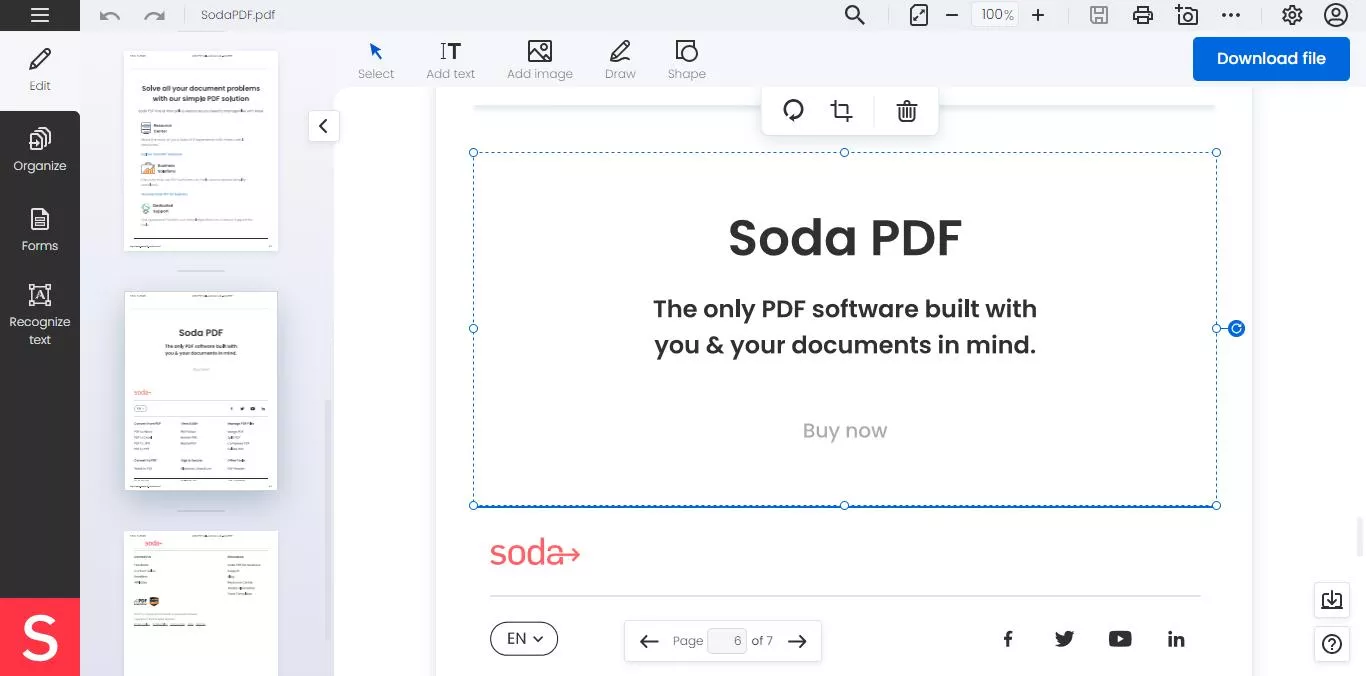This screenshot has height=676, width=1366.
Task: Open the Add image tool
Action: [x=540, y=58]
